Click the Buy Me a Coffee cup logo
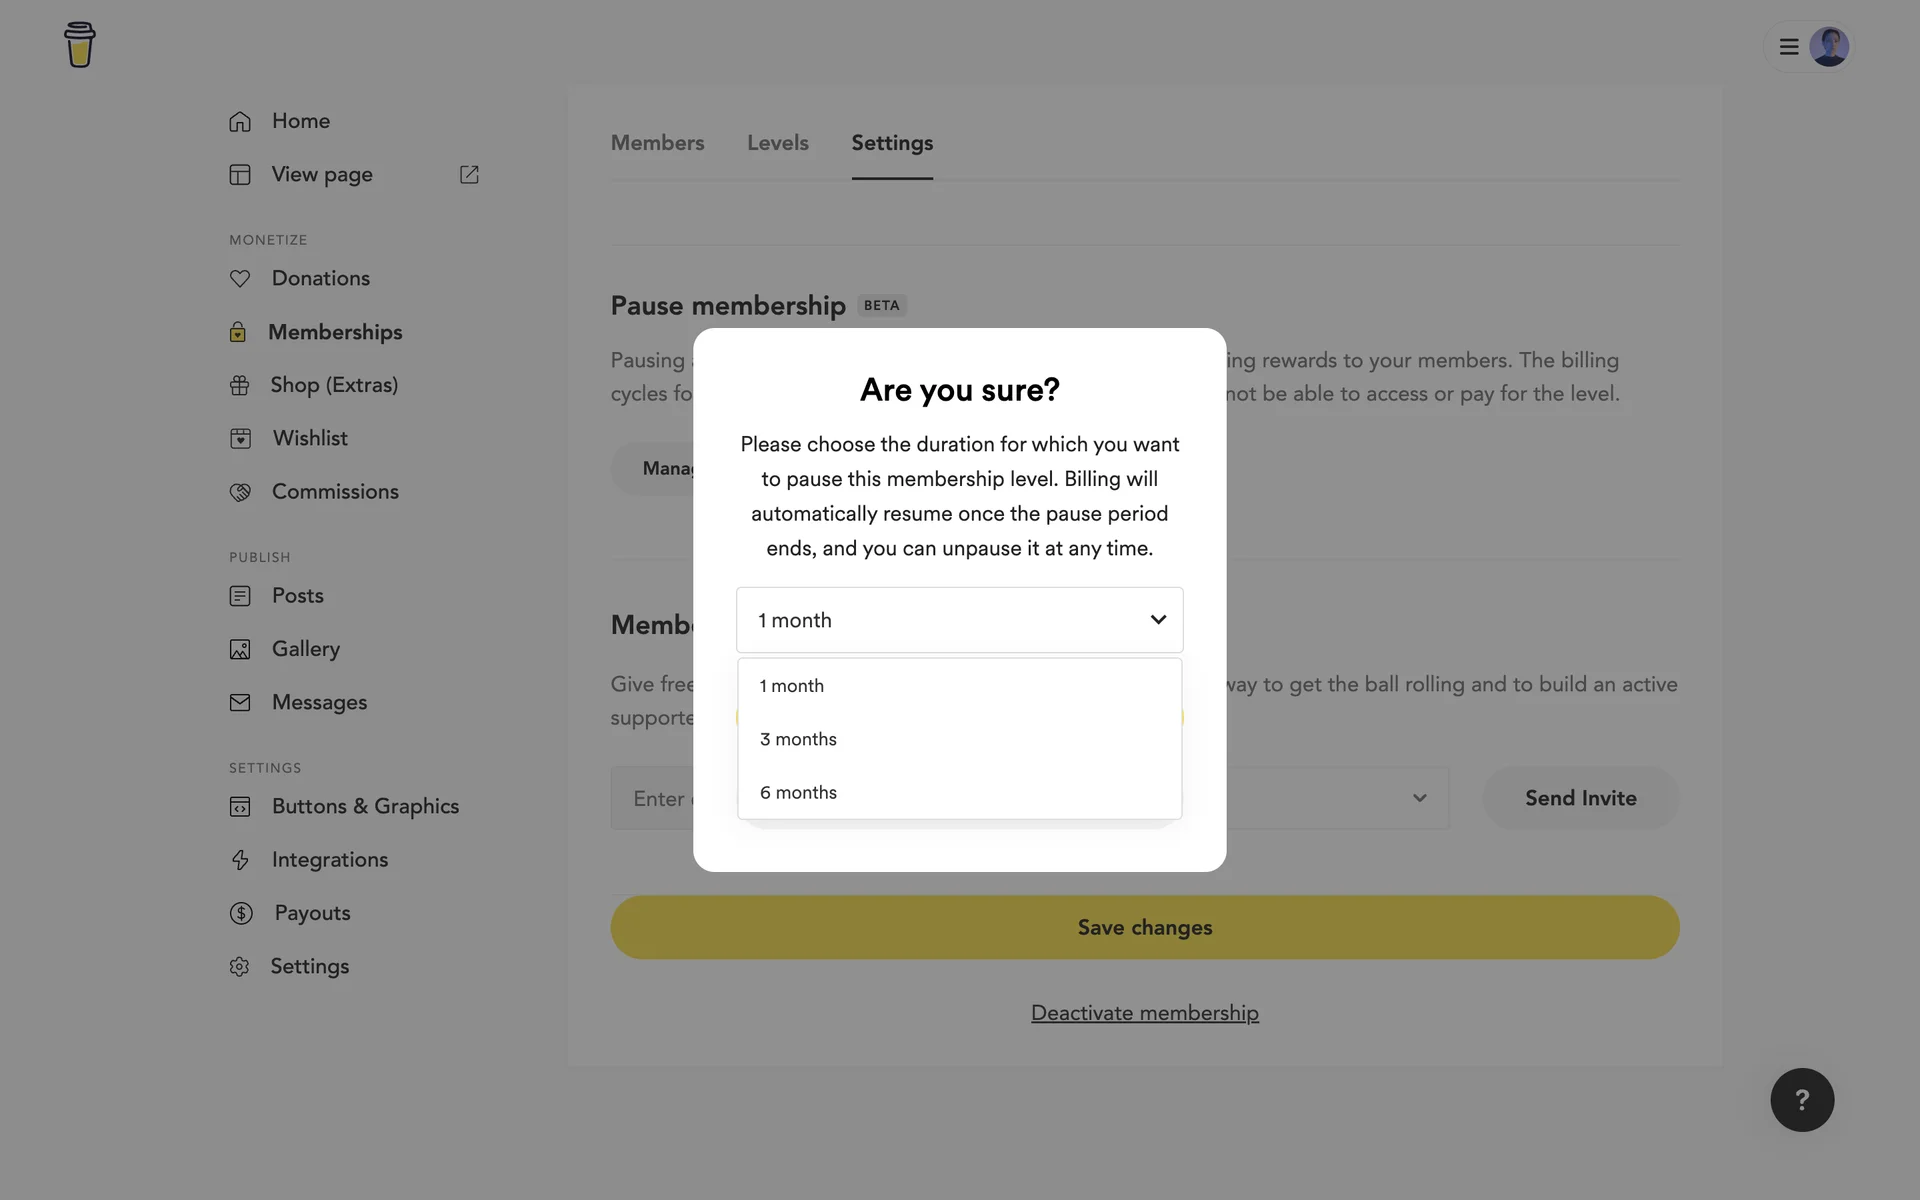1920x1200 pixels. pyautogui.click(x=79, y=45)
